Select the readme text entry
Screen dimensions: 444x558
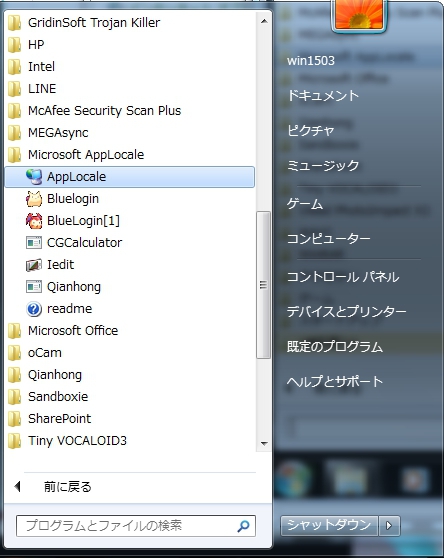coord(69,309)
